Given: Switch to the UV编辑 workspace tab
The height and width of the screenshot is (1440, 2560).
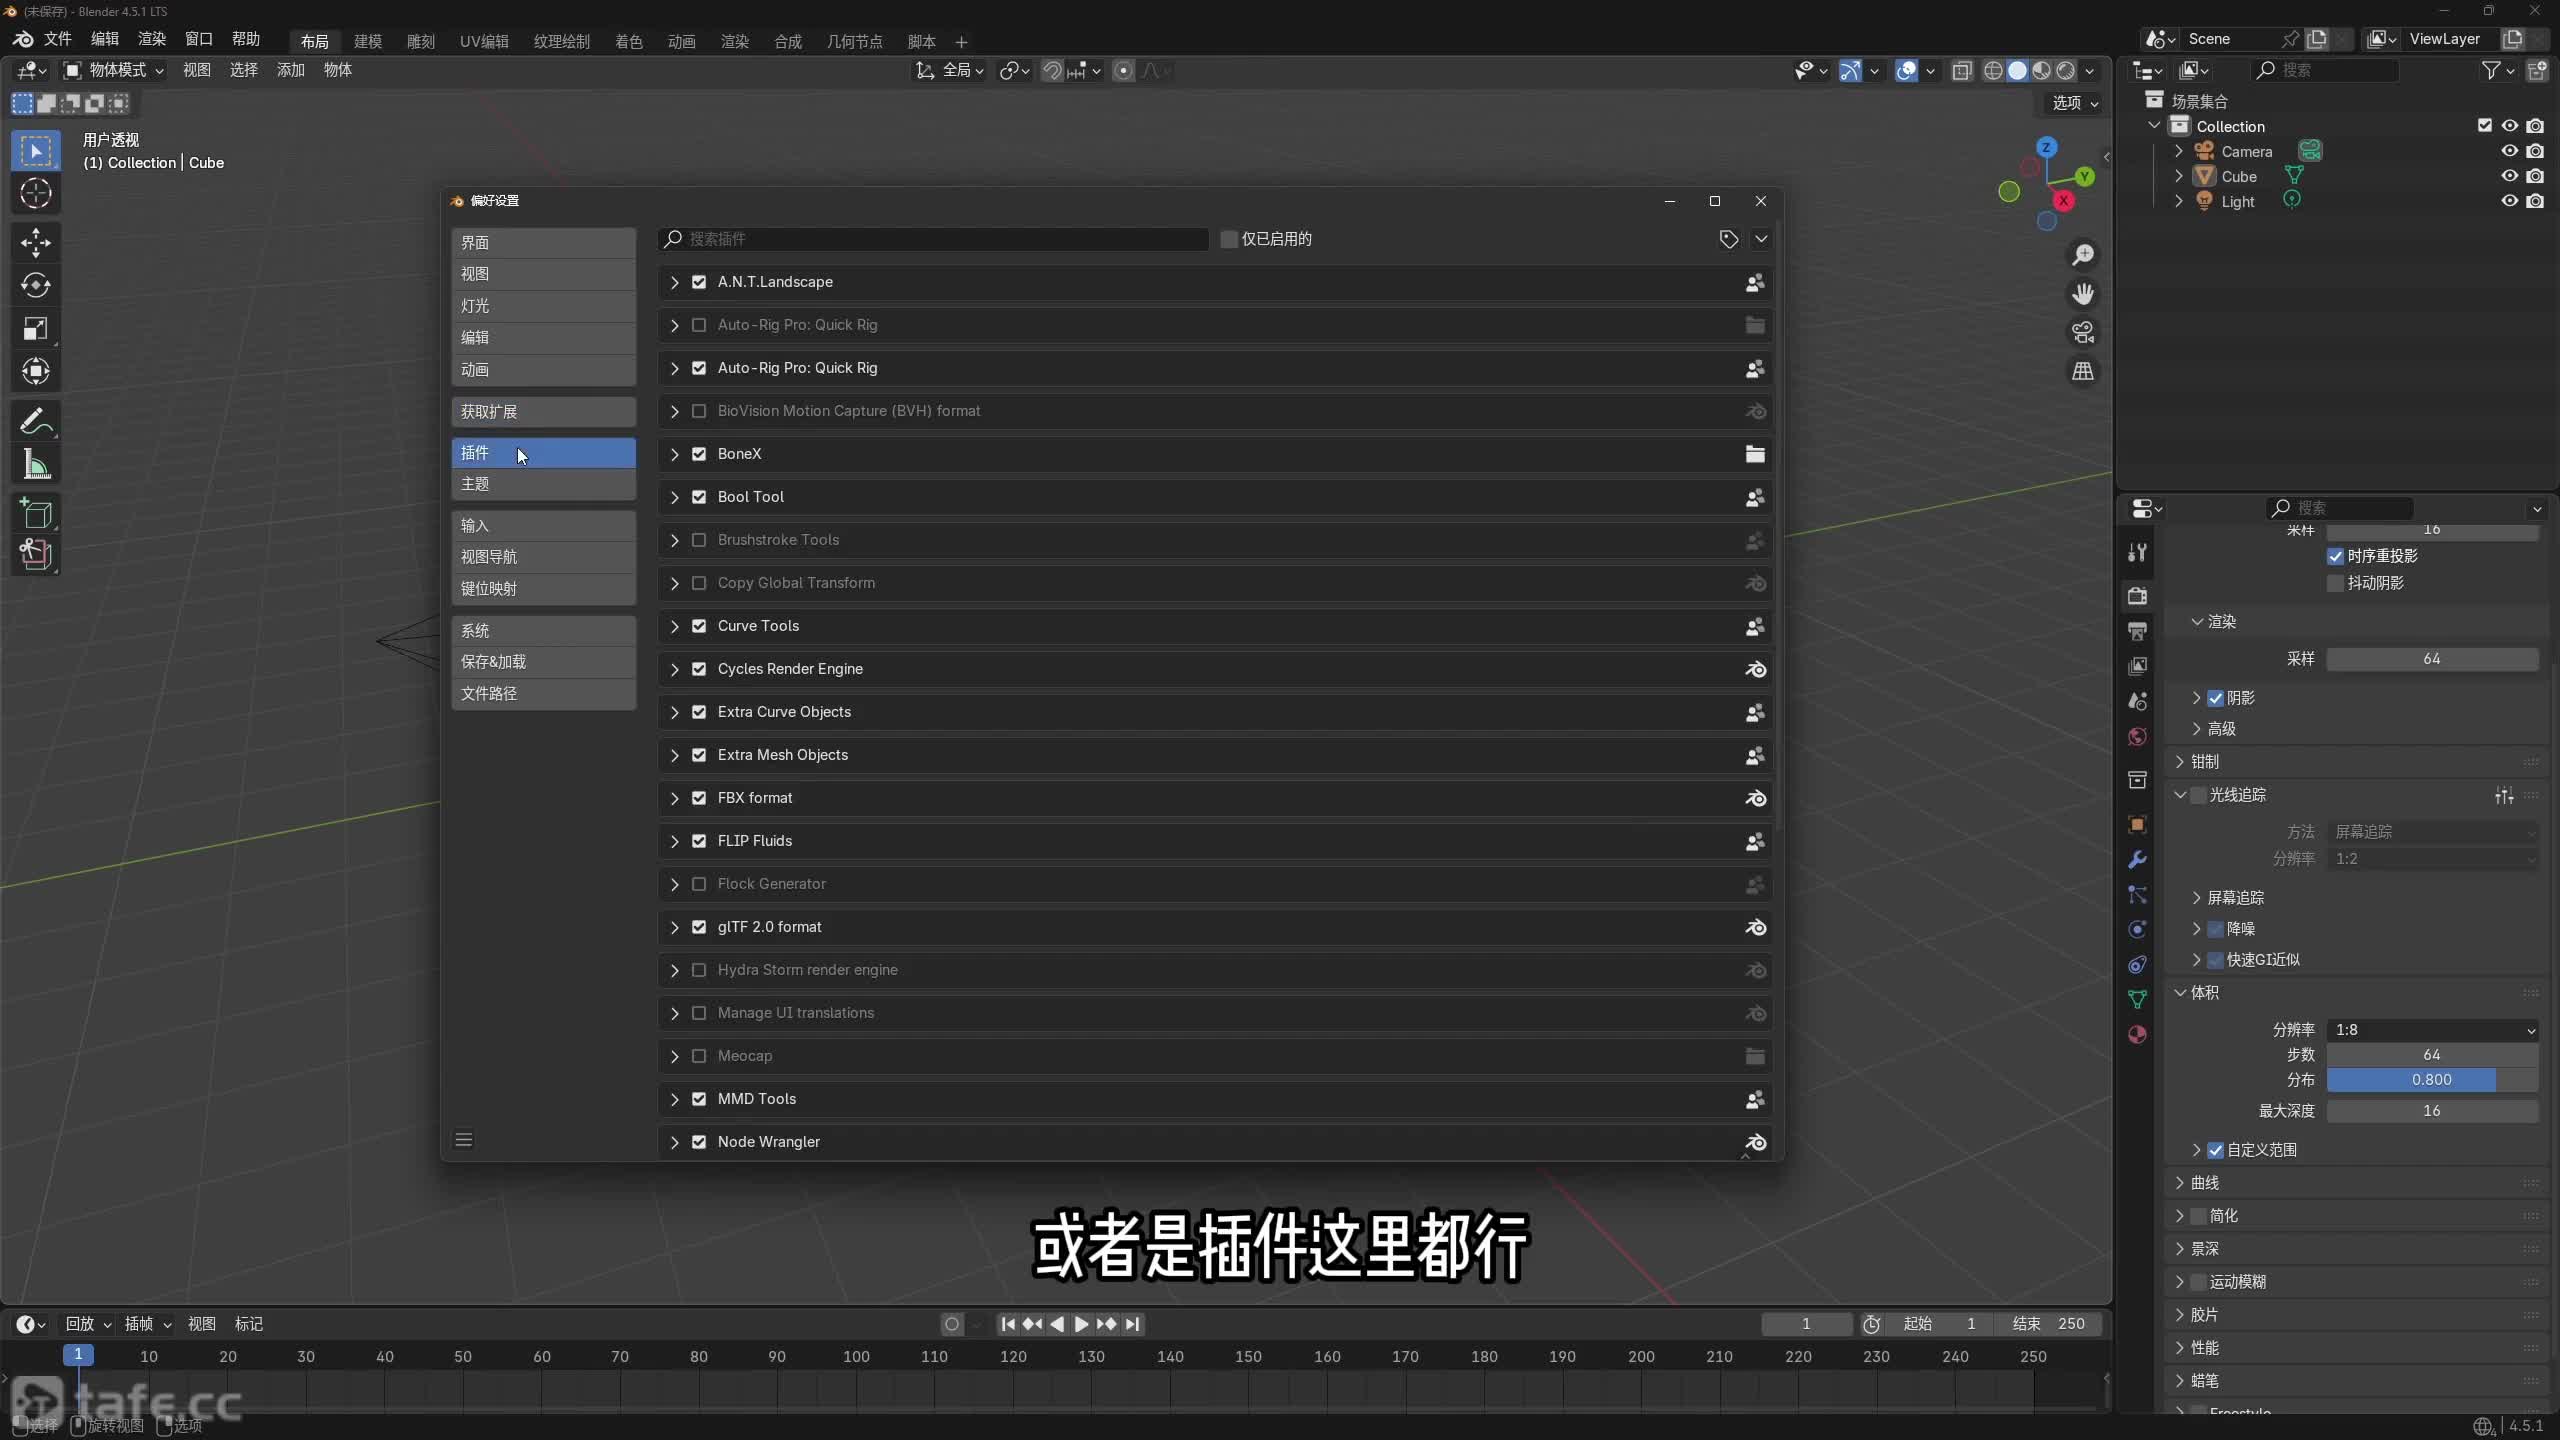Looking at the screenshot, I should click(484, 41).
